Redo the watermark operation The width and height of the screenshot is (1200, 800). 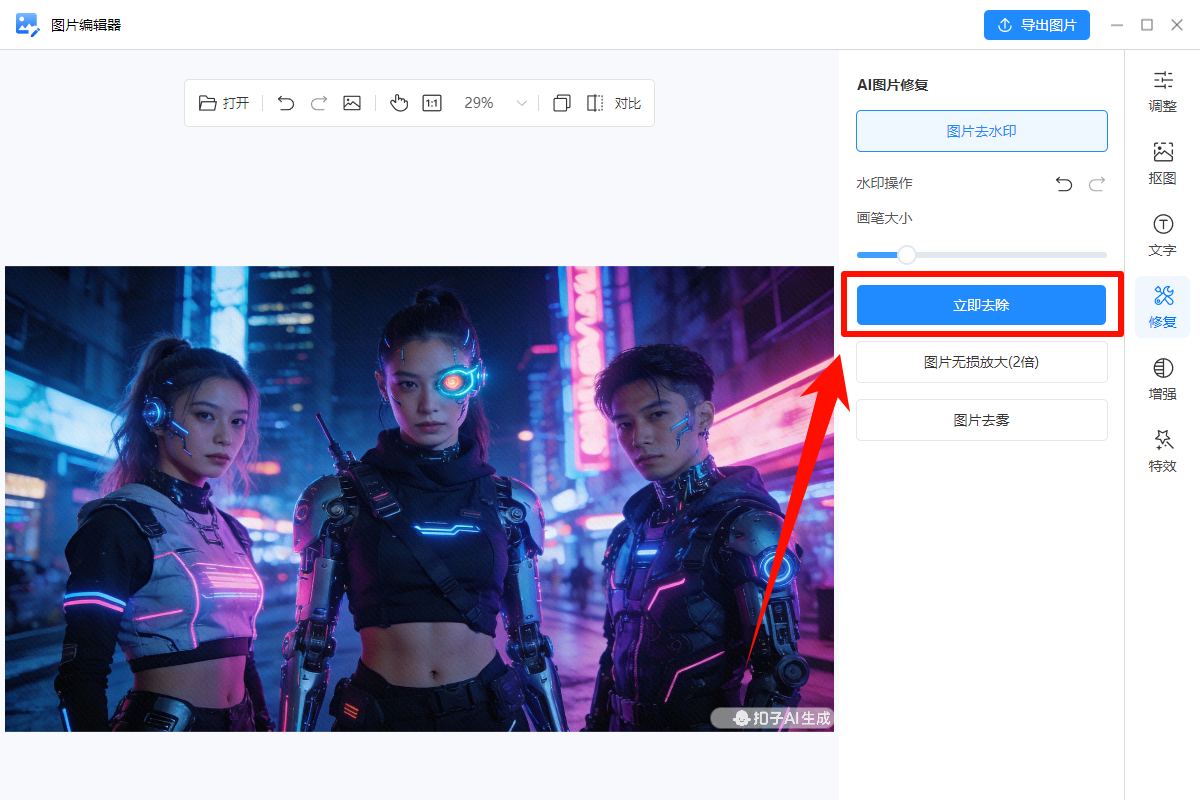pos(1096,184)
